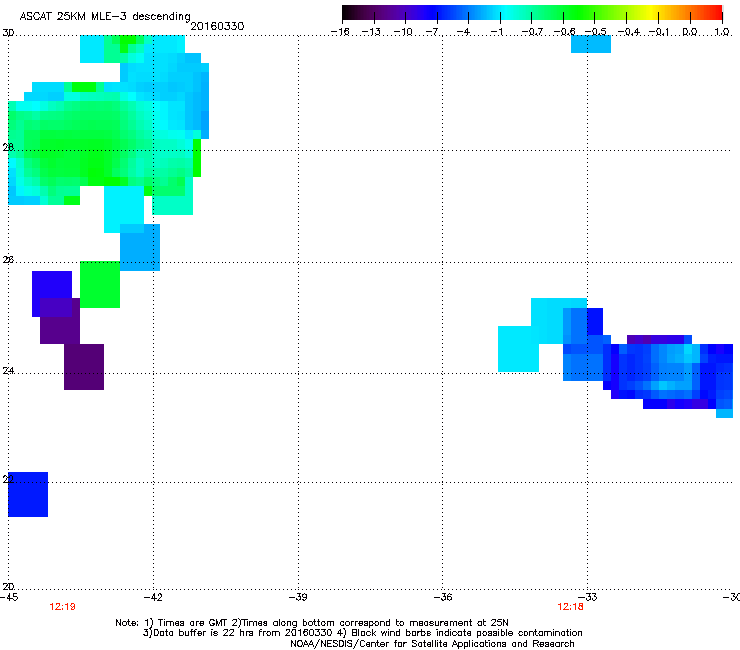Click the colorbar label "-0.4"
This screenshot has height=650, width=740.
[x=628, y=32]
